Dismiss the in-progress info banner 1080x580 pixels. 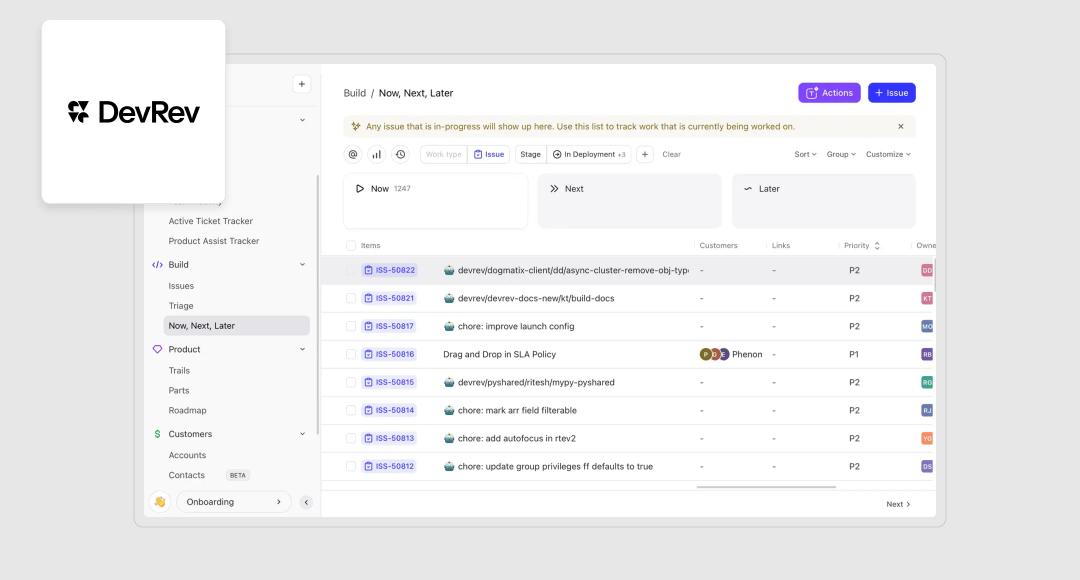900,127
